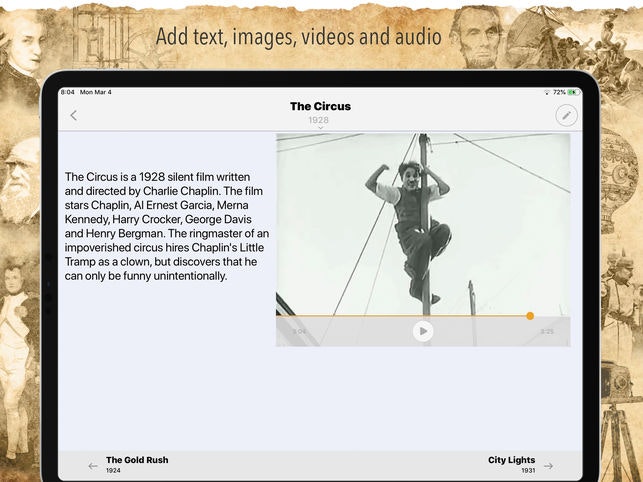Click the orange video progress knob
Viewport: 643px width, 482px height.
click(x=530, y=315)
